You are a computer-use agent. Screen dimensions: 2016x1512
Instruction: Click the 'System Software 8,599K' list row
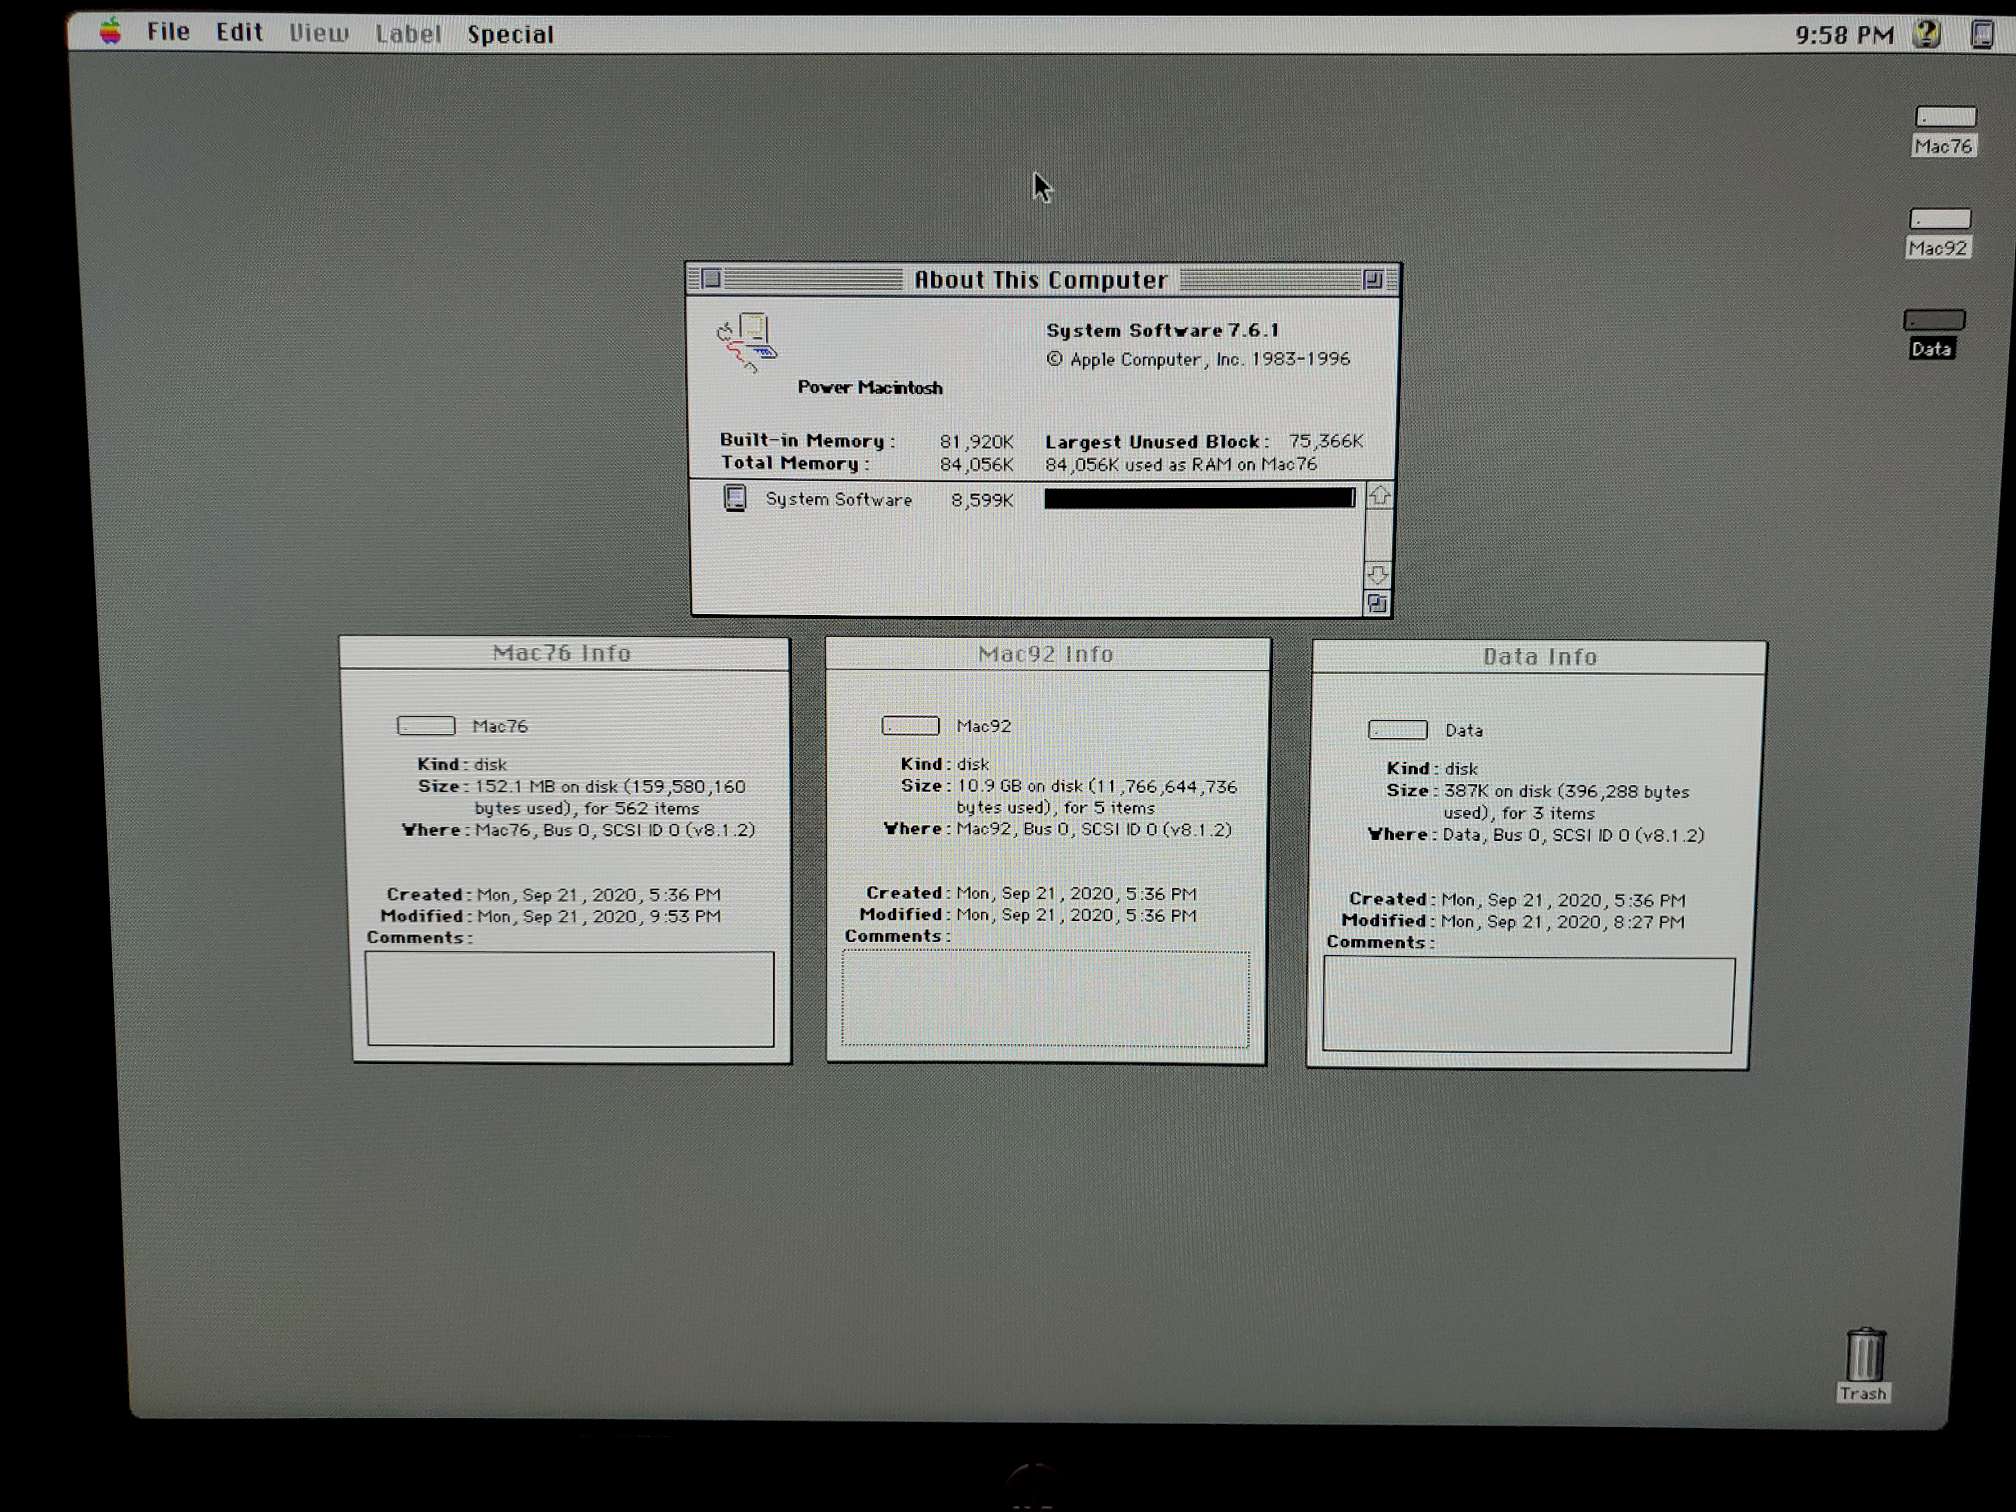point(1027,498)
